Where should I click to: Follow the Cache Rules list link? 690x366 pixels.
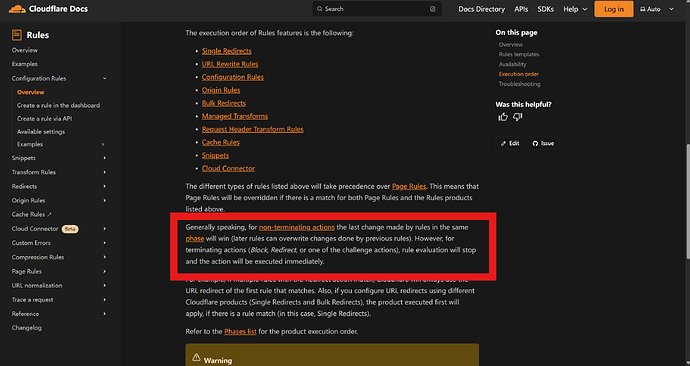220,143
